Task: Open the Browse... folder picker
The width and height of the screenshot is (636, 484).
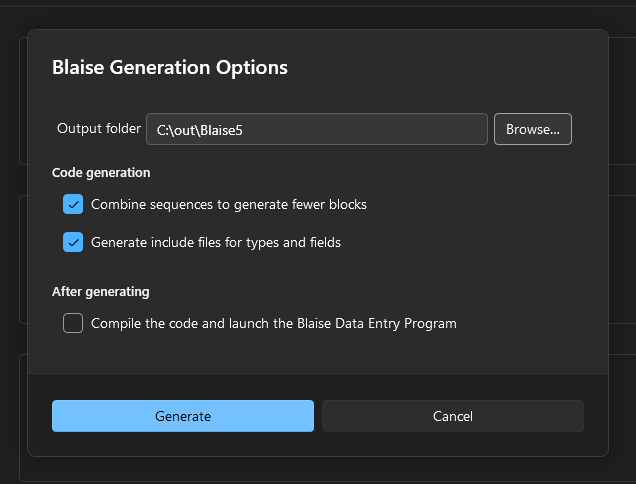Action: [533, 129]
